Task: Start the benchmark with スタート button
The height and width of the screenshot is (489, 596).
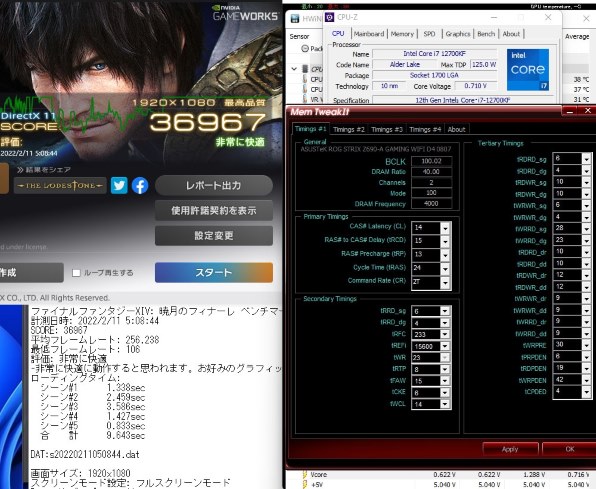Action: click(x=214, y=272)
